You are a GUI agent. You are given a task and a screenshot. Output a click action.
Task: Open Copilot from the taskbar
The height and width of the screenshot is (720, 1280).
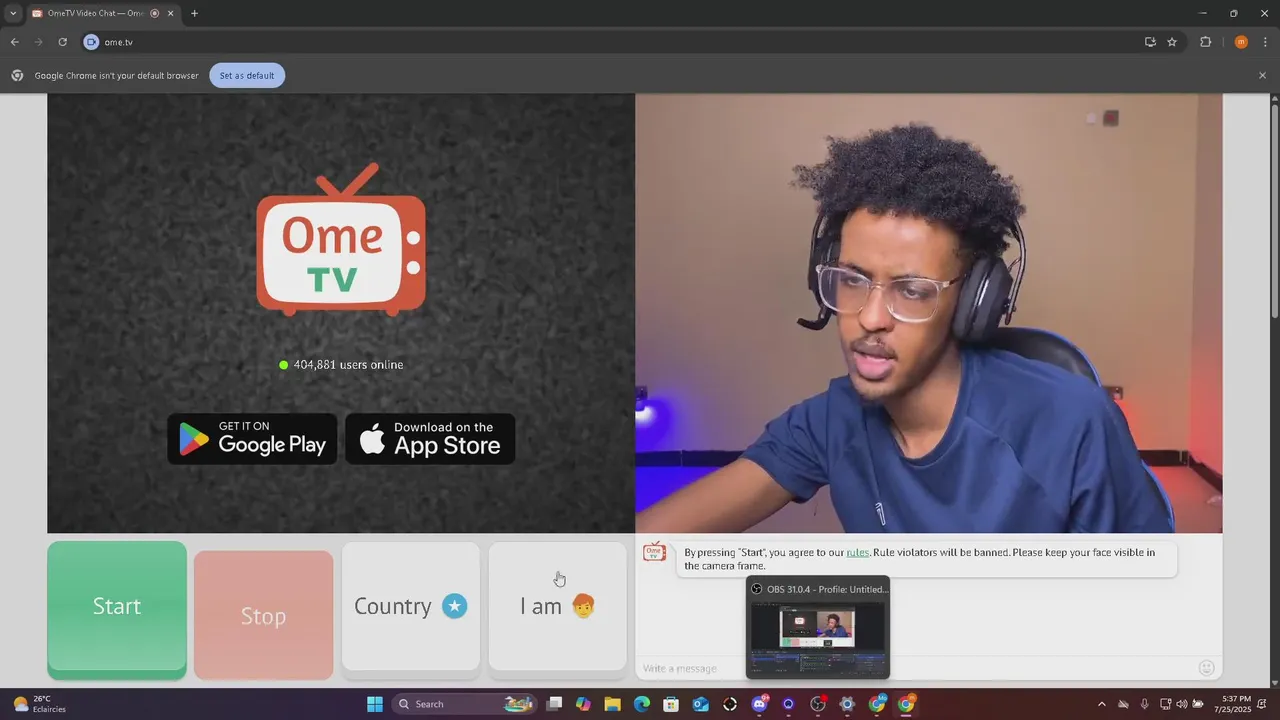583,704
